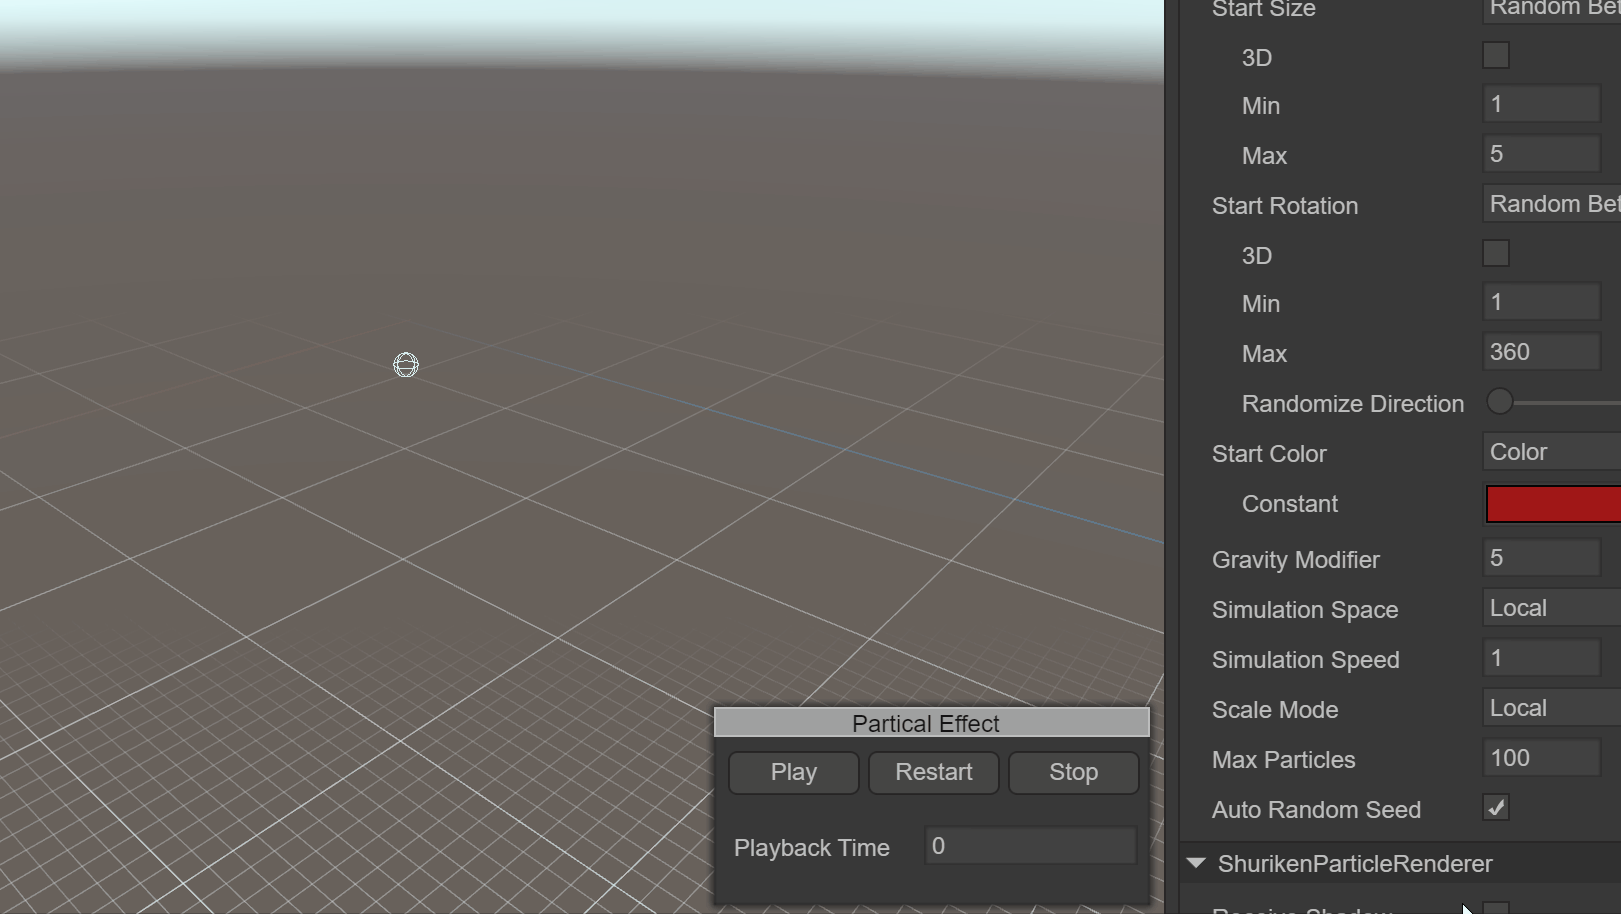The image size is (1621, 914).
Task: Click the red Constant color swatch
Action: [1552, 504]
